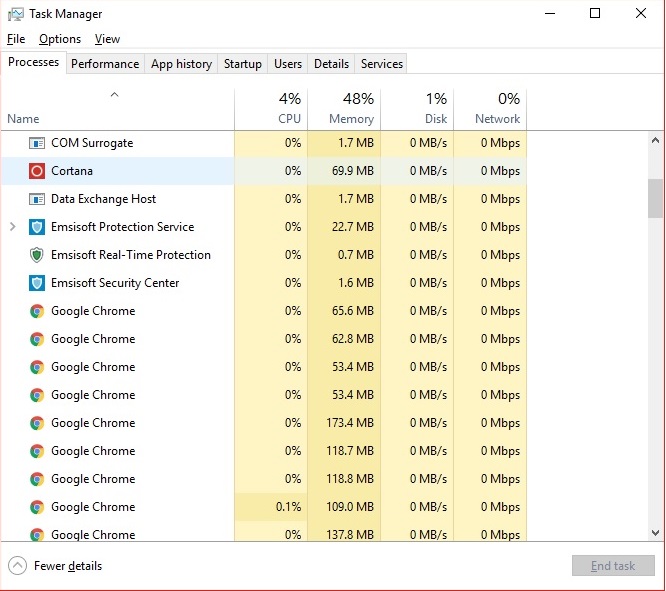The height and width of the screenshot is (591, 666).
Task: Sort by the Memory column header
Action: point(344,109)
